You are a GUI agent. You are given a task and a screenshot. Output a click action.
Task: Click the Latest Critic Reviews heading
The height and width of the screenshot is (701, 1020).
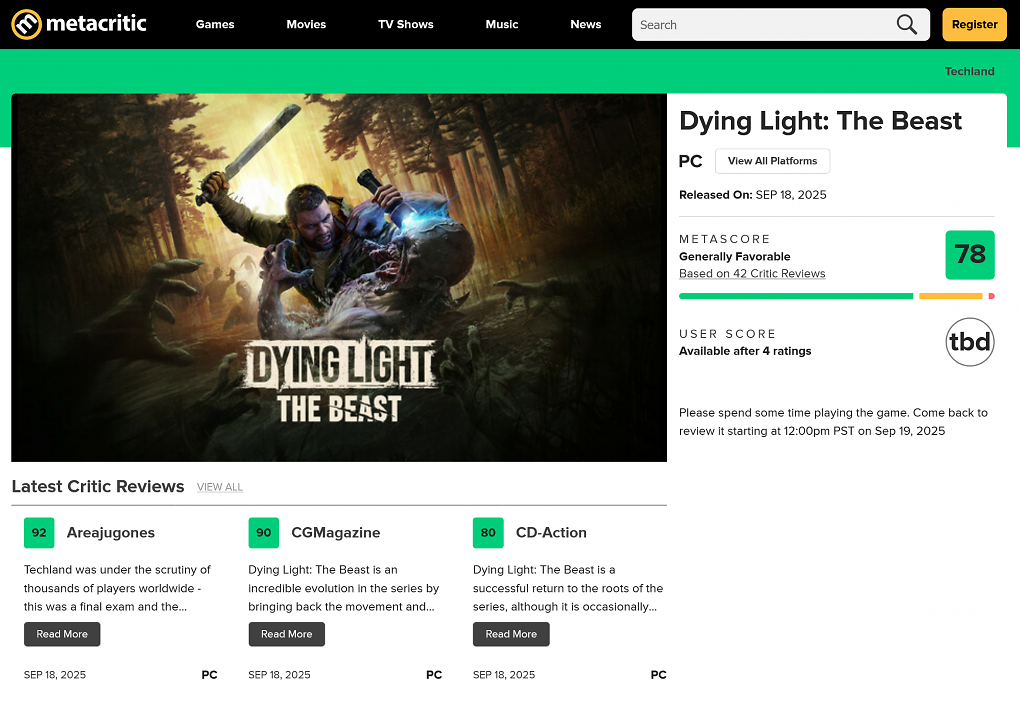click(x=98, y=486)
